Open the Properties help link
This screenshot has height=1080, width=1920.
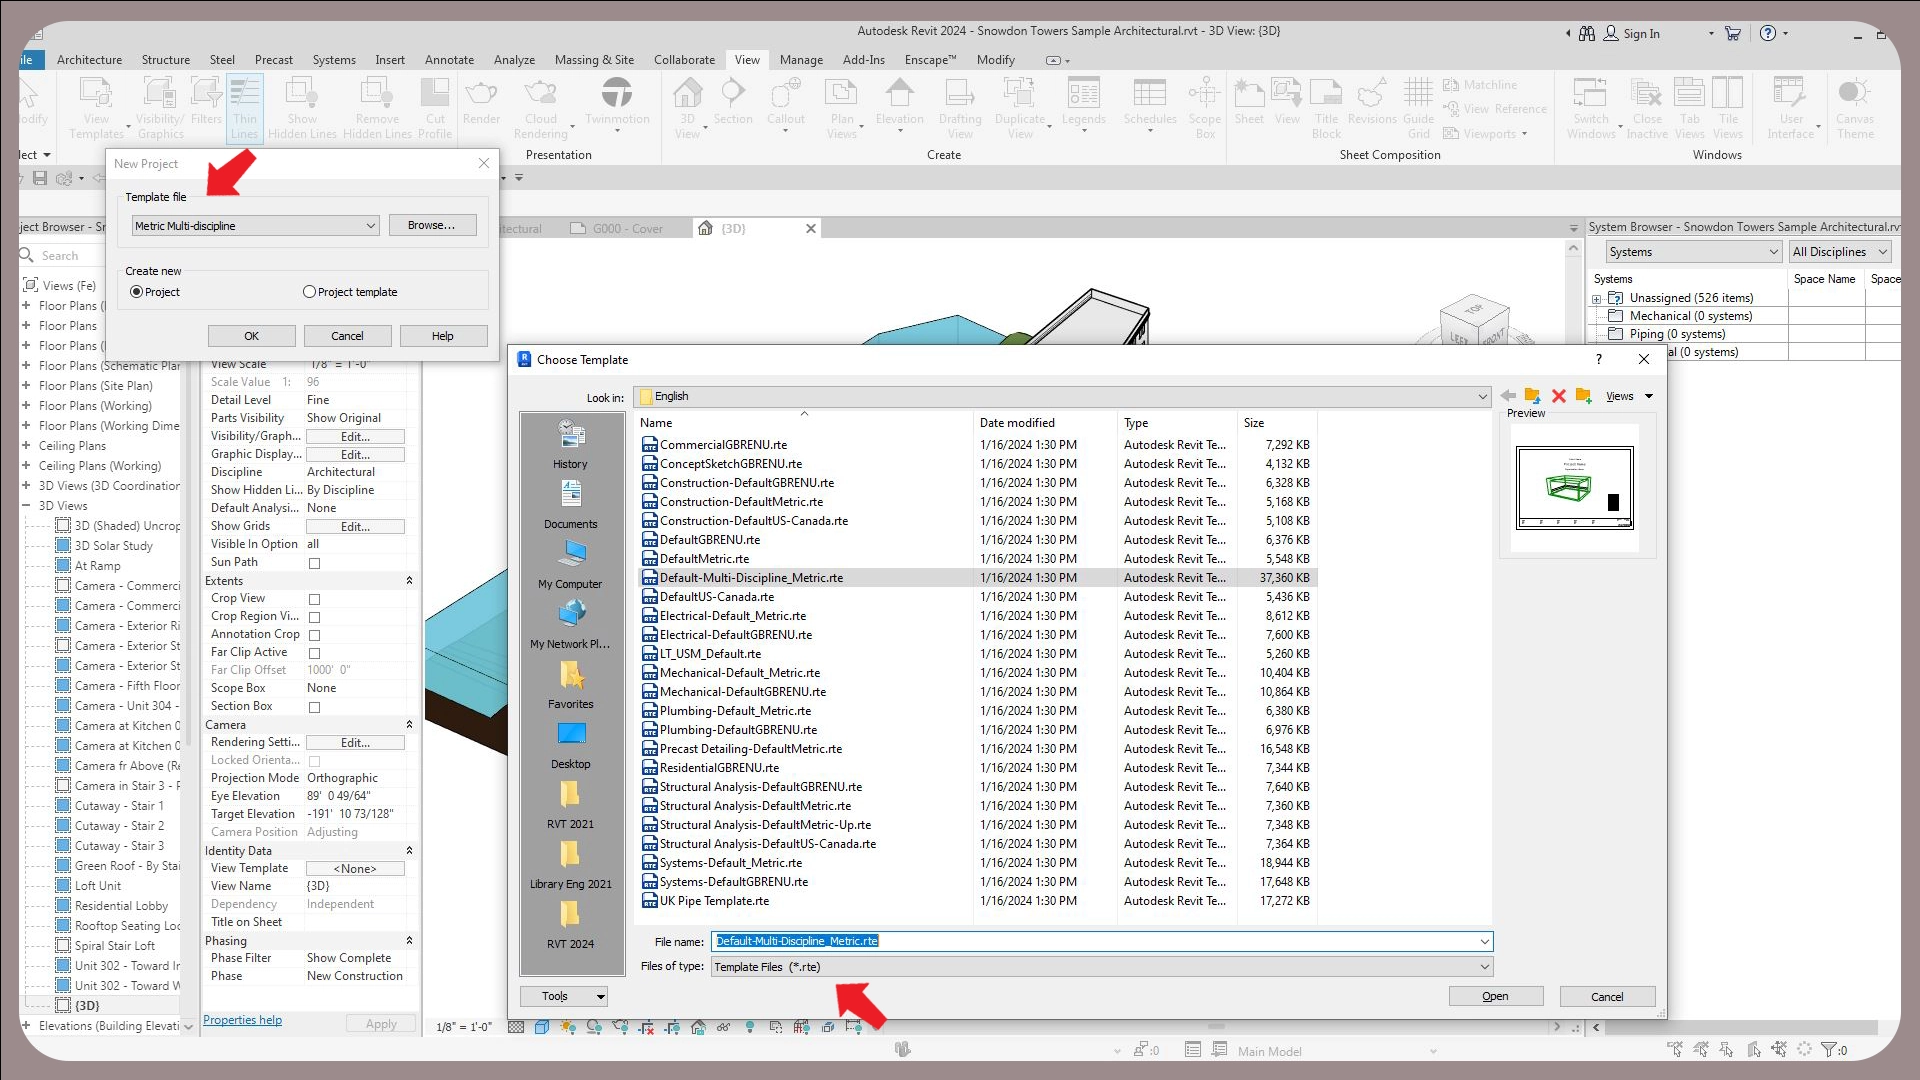(x=242, y=1020)
